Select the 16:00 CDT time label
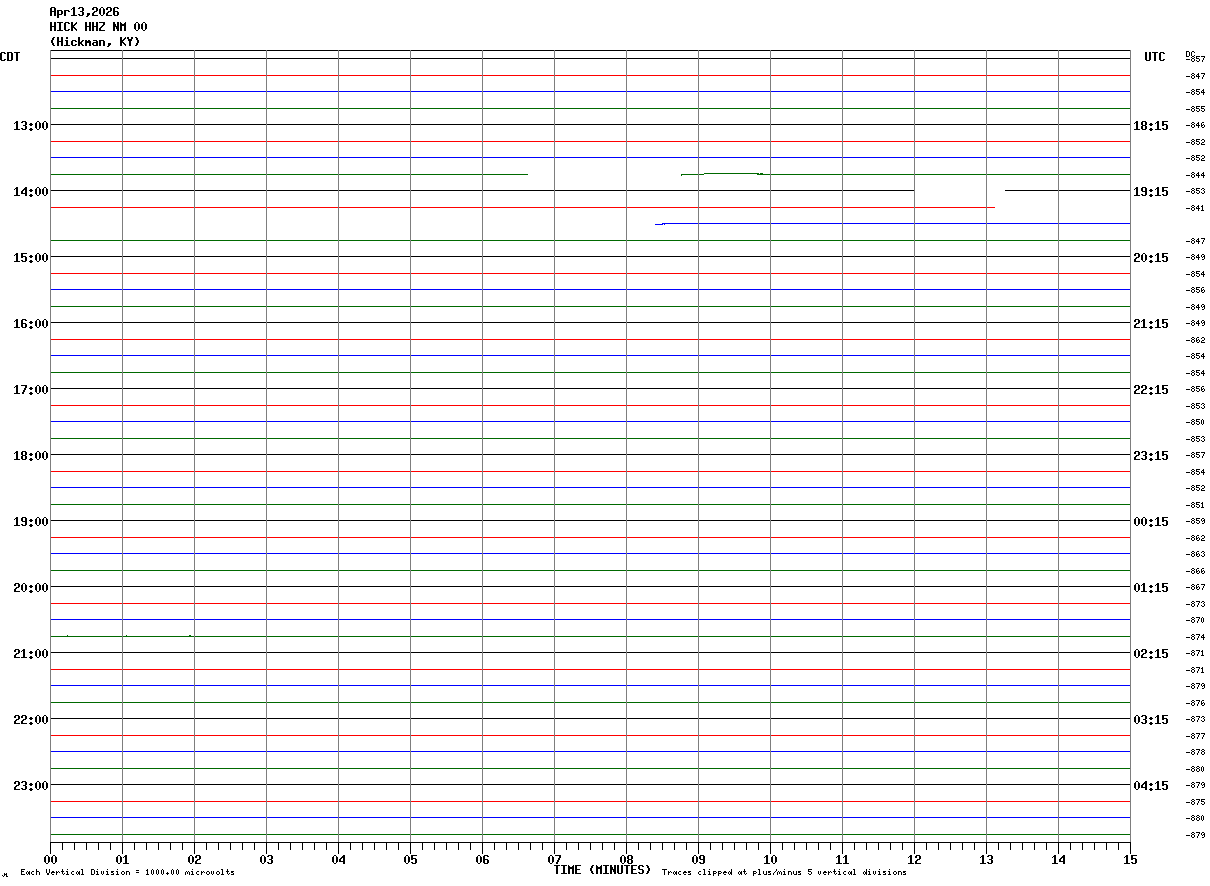Screen dimensions: 1210x886 (31, 323)
